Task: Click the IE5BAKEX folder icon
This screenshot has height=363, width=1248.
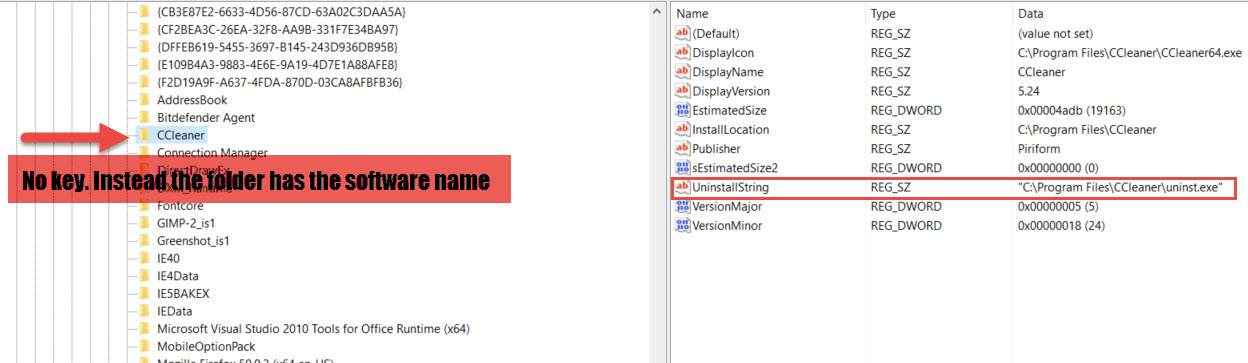Action: pyautogui.click(x=144, y=293)
